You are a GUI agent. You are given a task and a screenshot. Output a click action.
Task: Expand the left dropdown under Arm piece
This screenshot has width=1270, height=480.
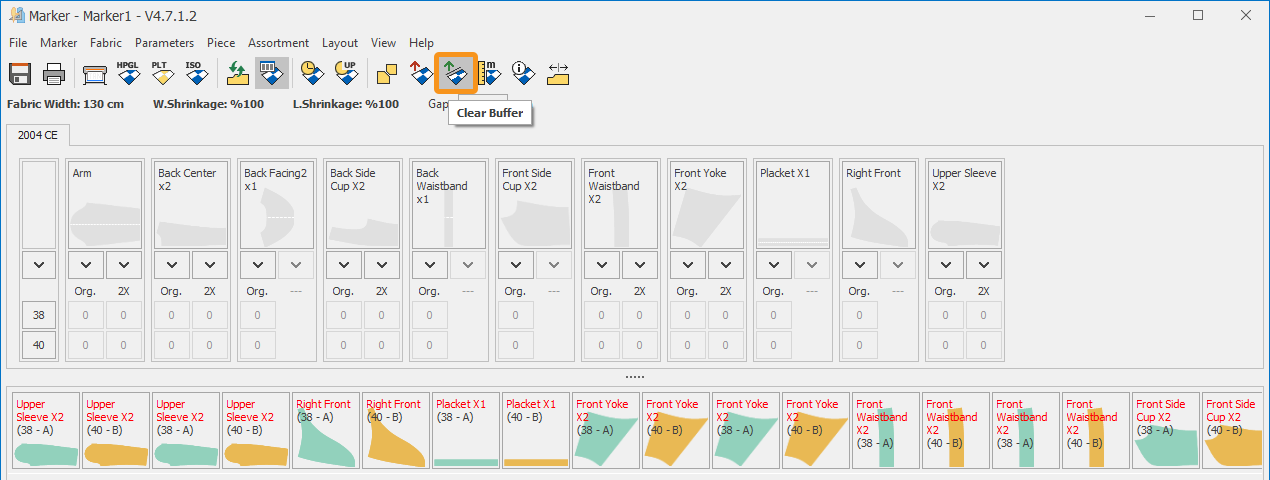coord(86,265)
